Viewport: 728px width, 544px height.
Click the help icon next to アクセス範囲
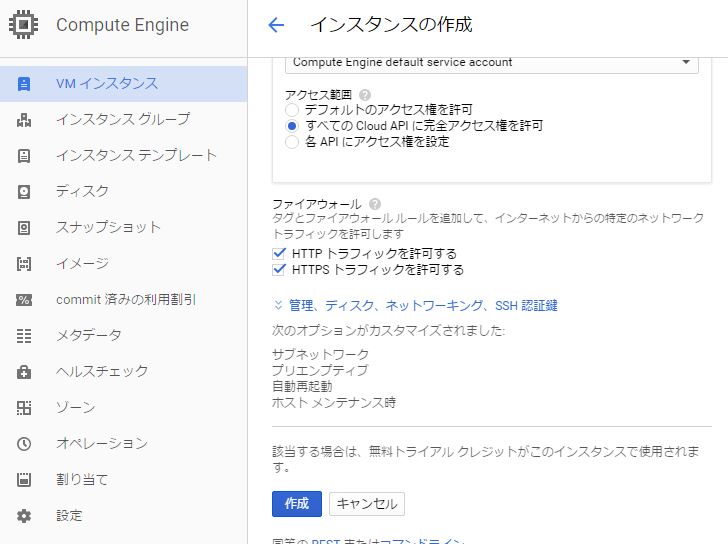click(x=365, y=95)
